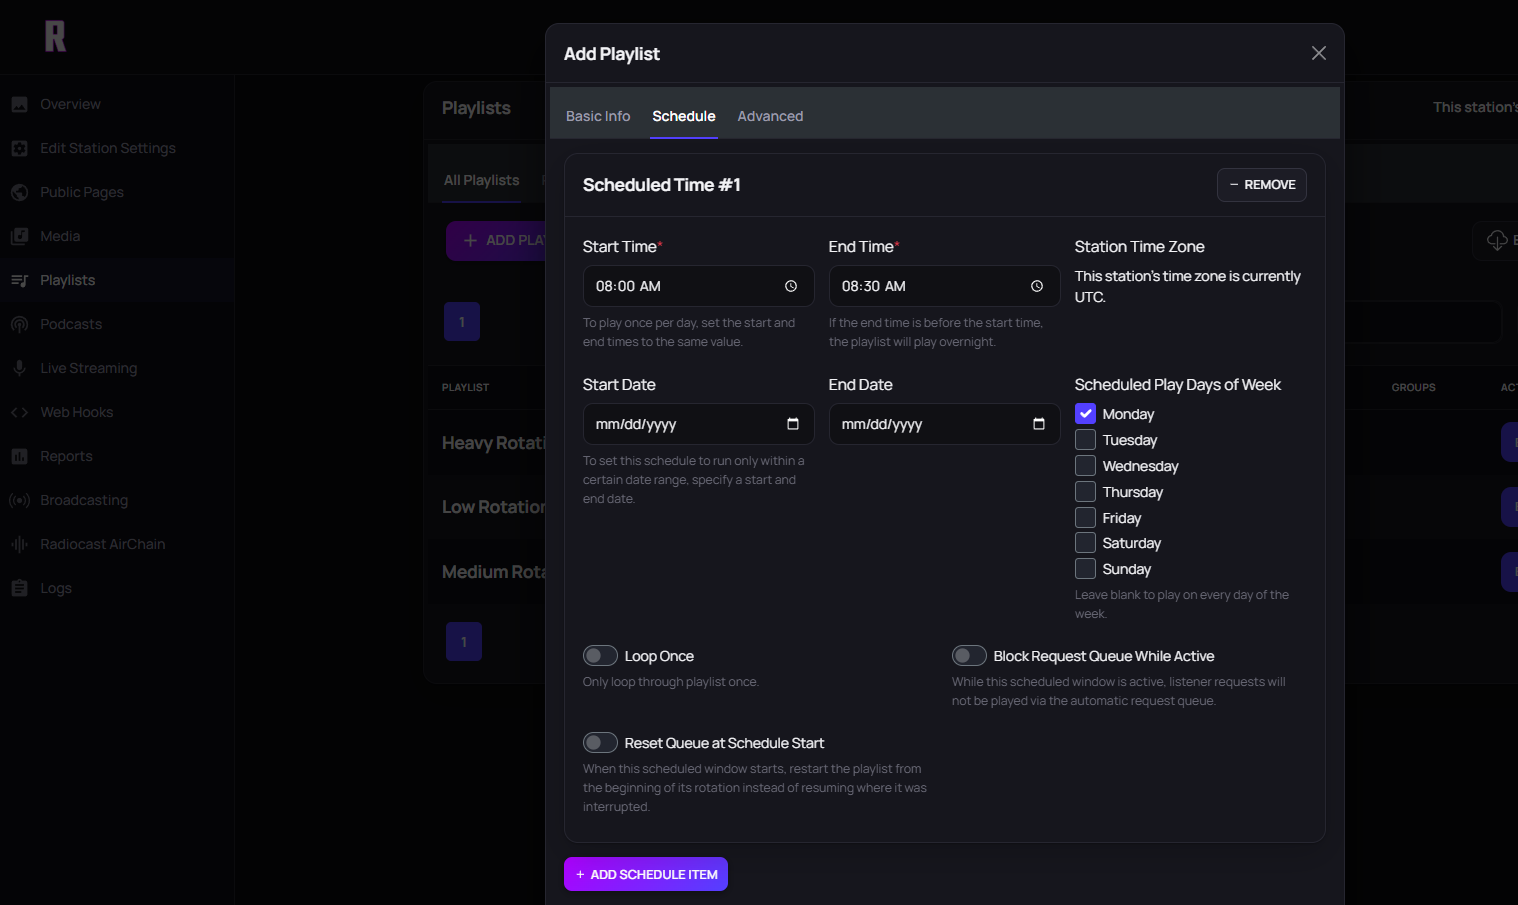Select the All Playlists tab

482,180
